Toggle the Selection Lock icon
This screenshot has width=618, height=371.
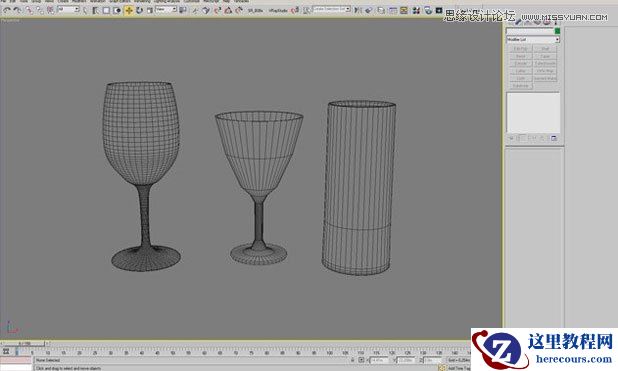pyautogui.click(x=352, y=360)
